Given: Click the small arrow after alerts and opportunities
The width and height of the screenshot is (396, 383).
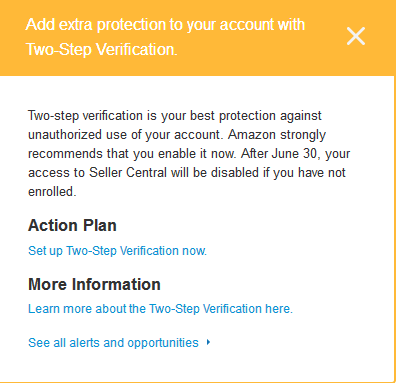Looking at the screenshot, I should pos(208,342).
